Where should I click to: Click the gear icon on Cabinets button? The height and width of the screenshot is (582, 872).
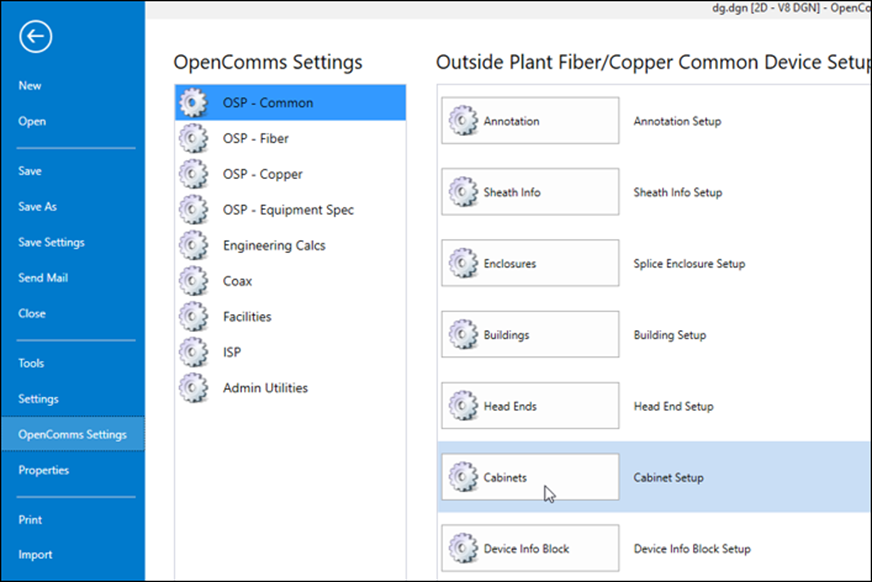click(463, 477)
